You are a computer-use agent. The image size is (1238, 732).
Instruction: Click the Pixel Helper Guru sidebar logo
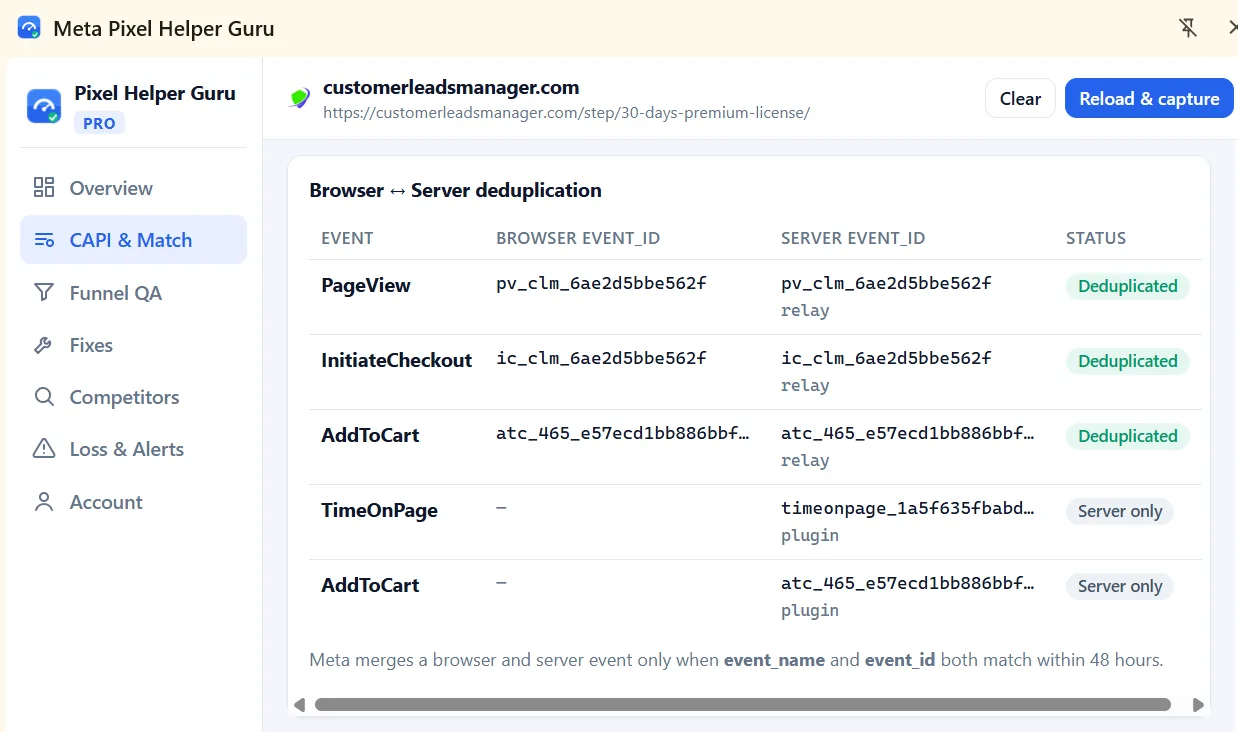pyautogui.click(x=44, y=106)
